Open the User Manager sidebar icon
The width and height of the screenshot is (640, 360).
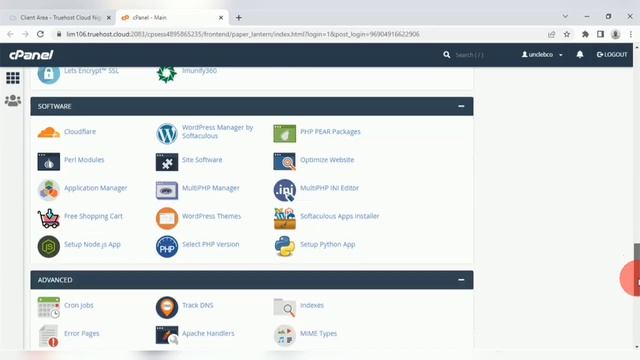point(13,100)
